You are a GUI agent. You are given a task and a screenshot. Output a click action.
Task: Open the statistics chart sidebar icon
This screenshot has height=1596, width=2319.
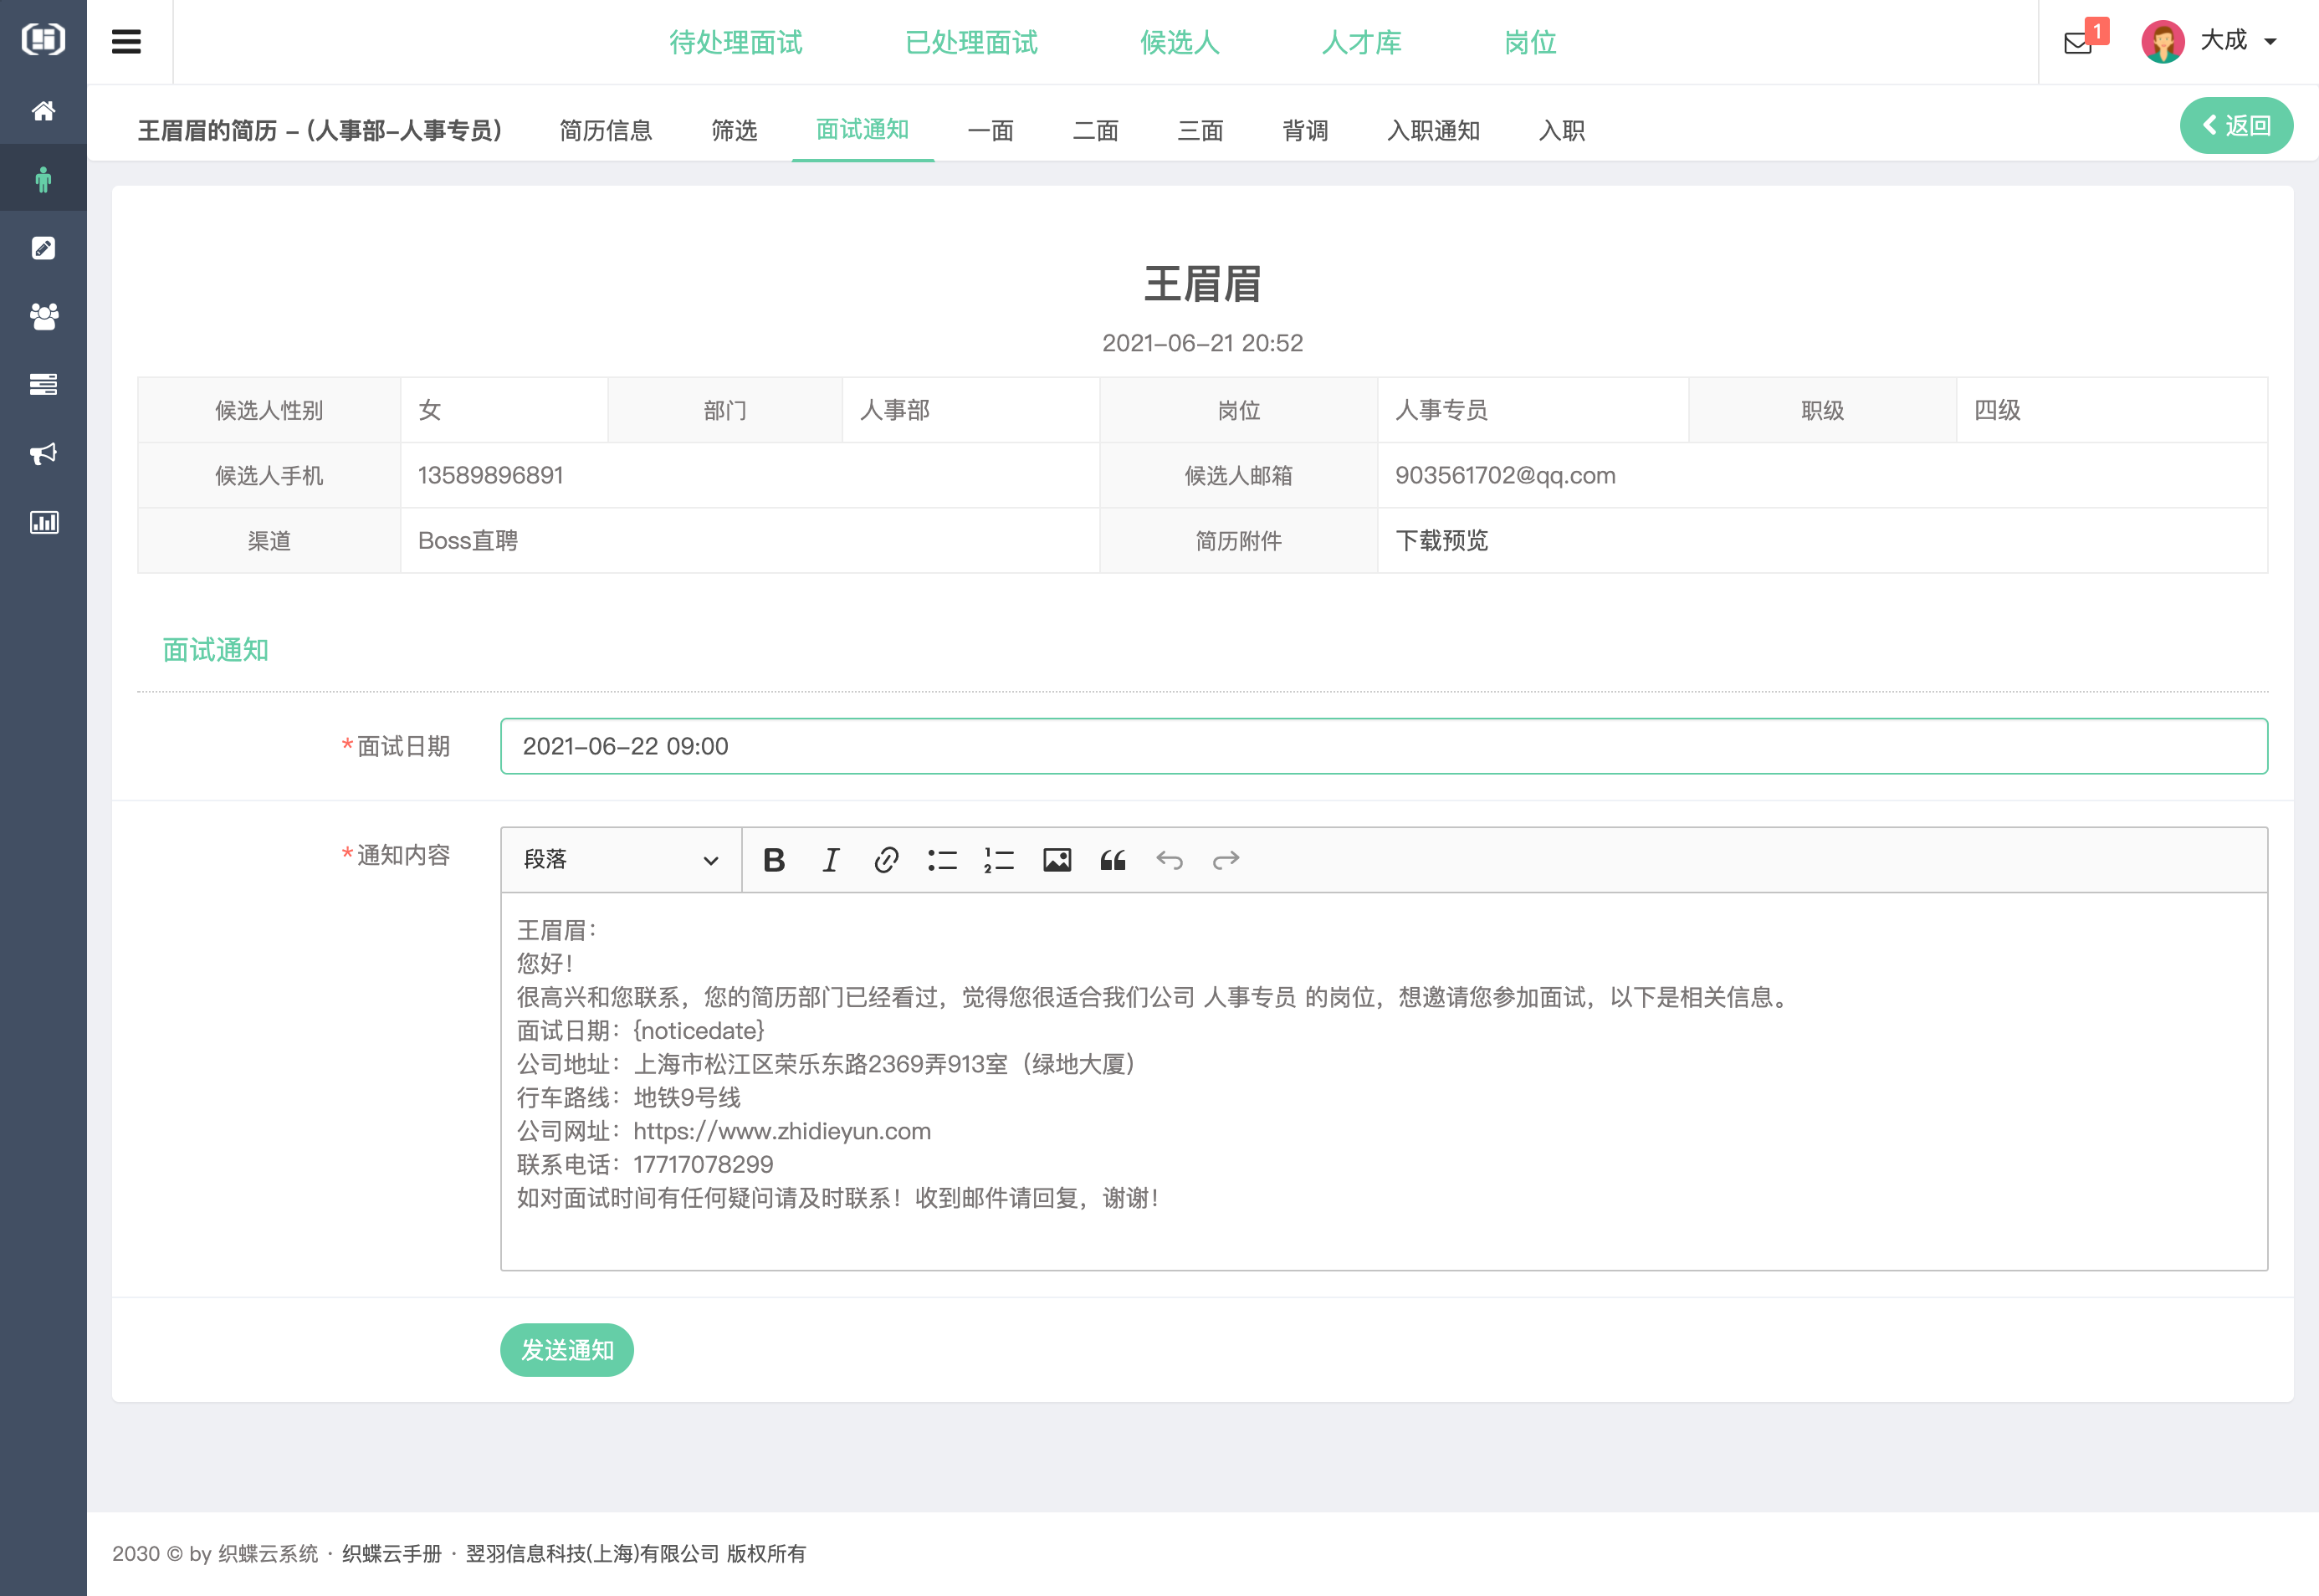(43, 521)
